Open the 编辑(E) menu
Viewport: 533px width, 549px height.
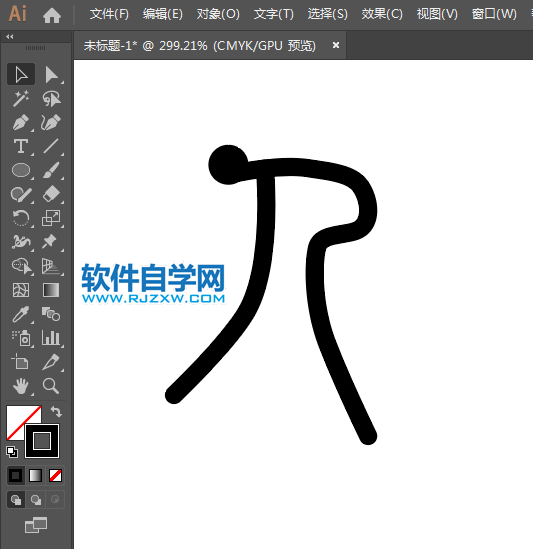(x=163, y=14)
